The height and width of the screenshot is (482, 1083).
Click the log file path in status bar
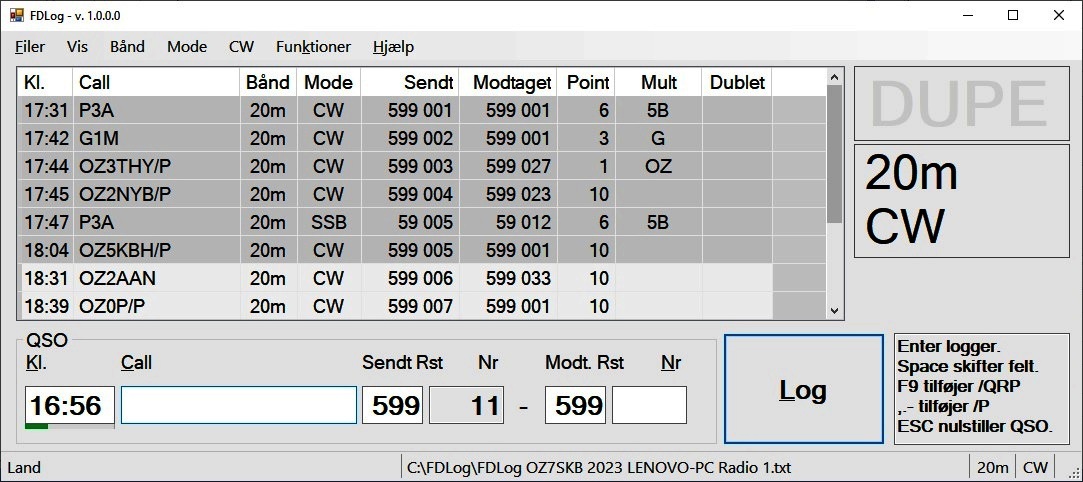coord(599,467)
